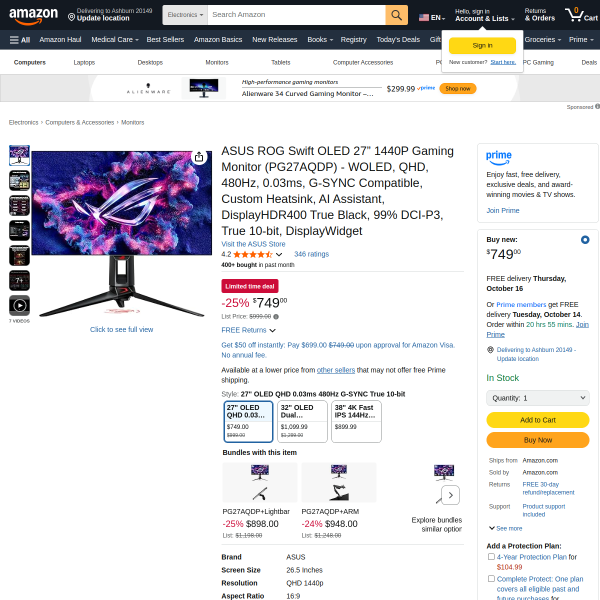This screenshot has width=600, height=600.
Task: Select the Buy new radio button
Action: (x=585, y=240)
